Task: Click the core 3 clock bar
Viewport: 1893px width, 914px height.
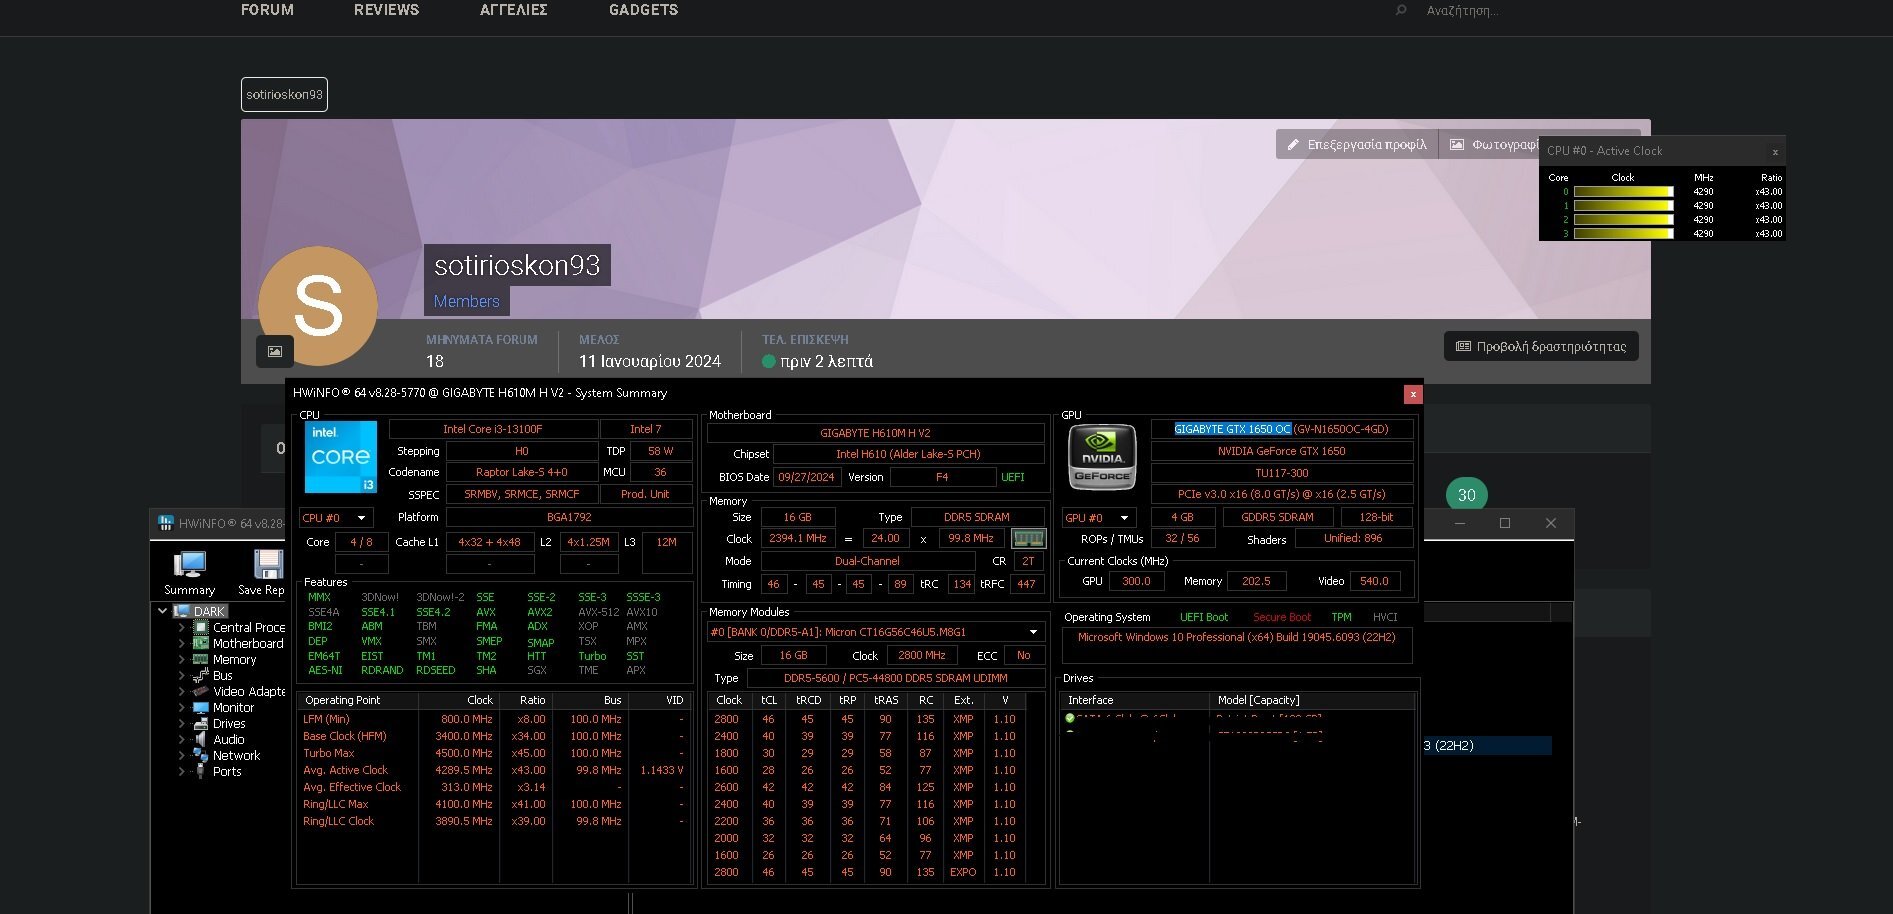Action: point(1623,234)
